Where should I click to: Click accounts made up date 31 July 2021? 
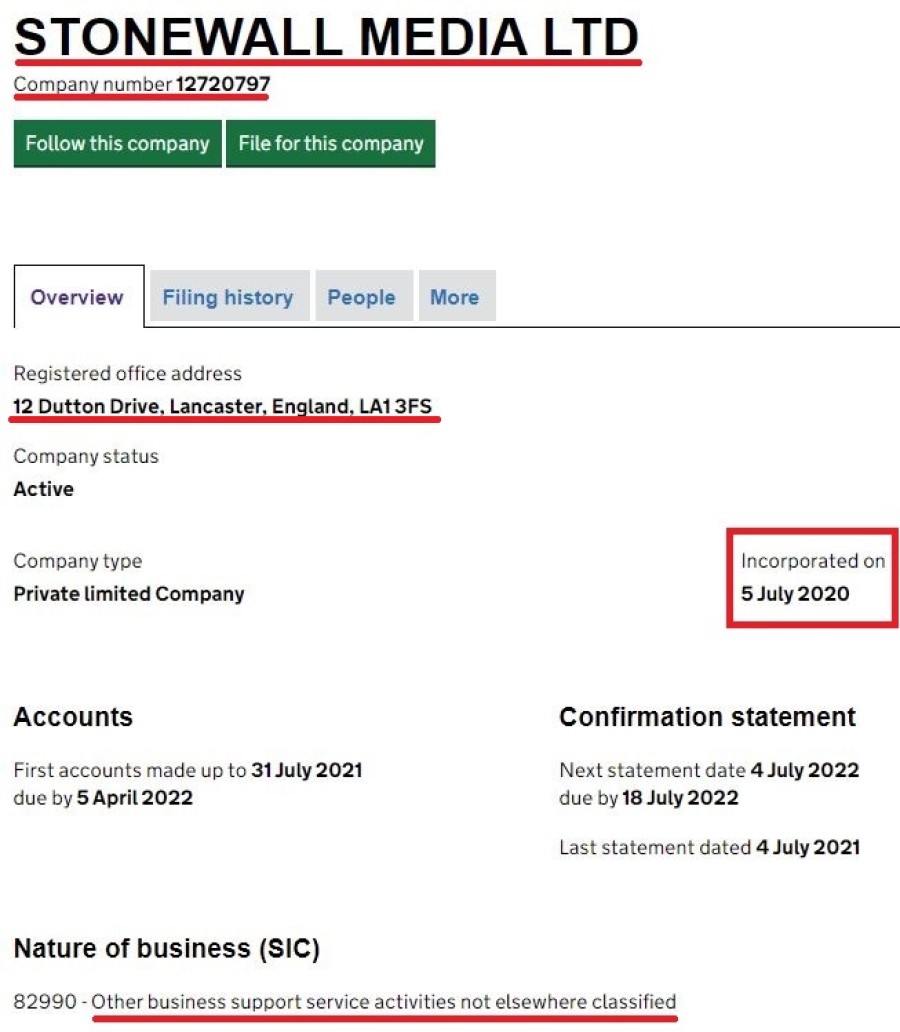(307, 770)
